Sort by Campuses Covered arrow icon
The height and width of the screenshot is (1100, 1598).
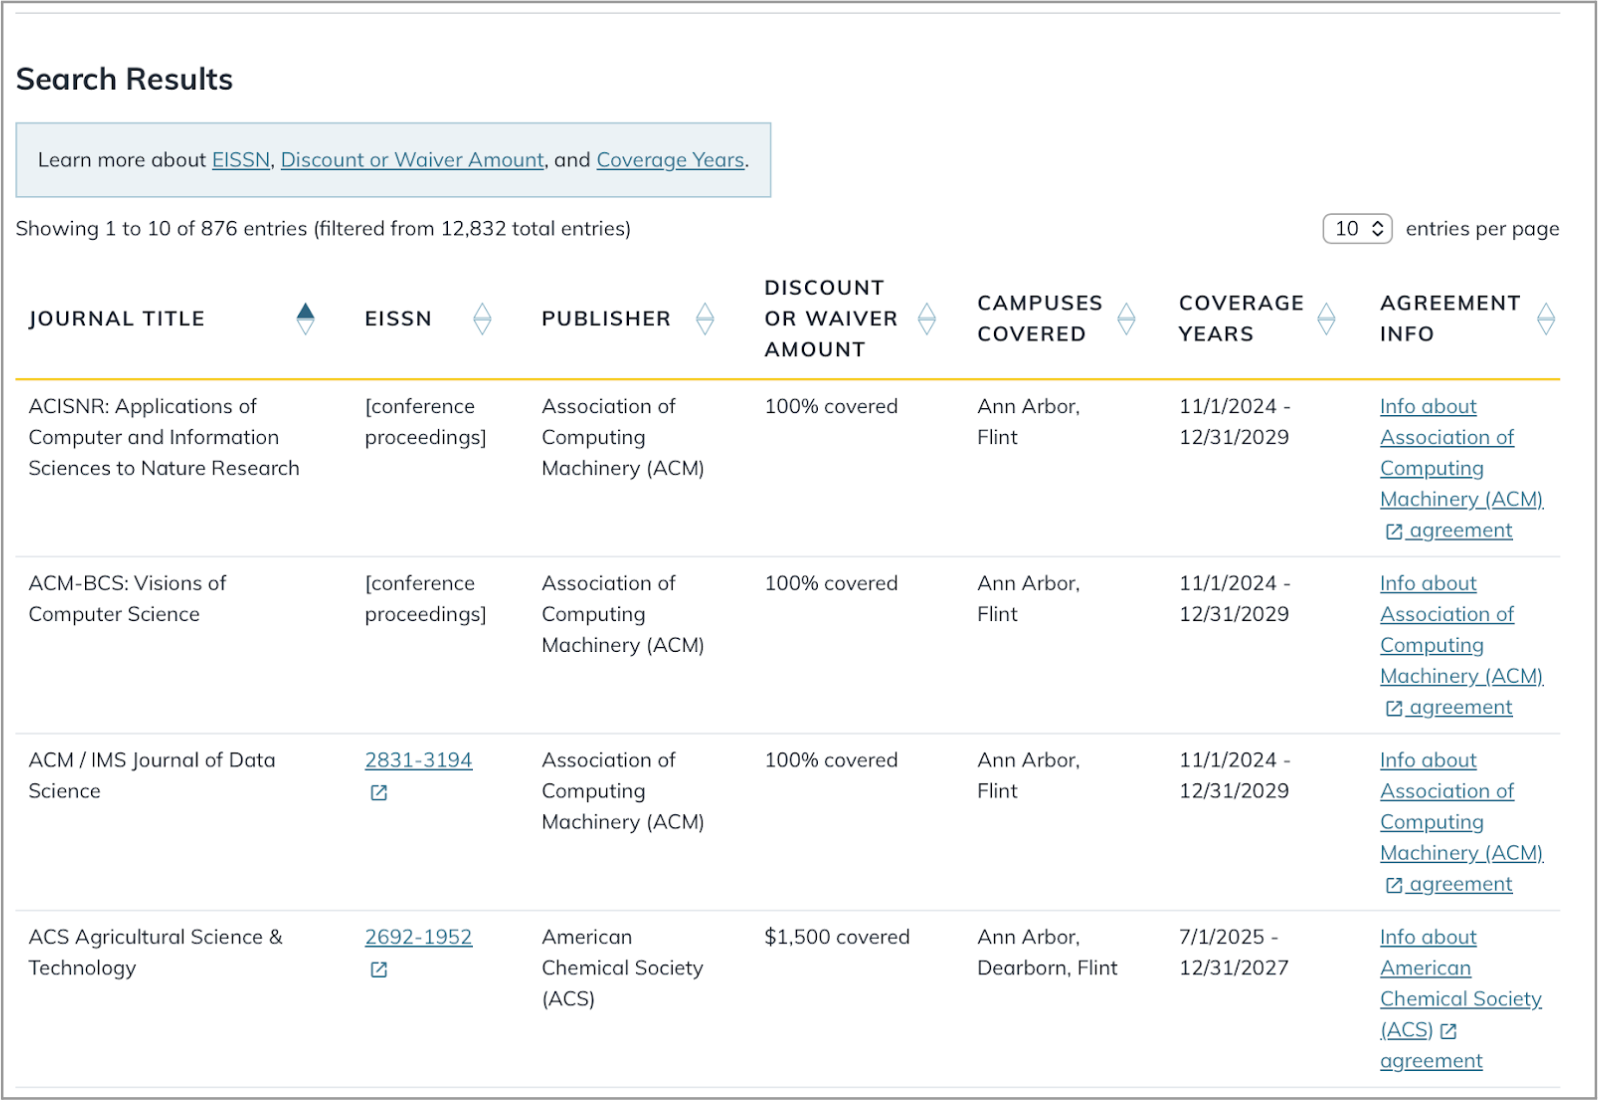(1127, 319)
